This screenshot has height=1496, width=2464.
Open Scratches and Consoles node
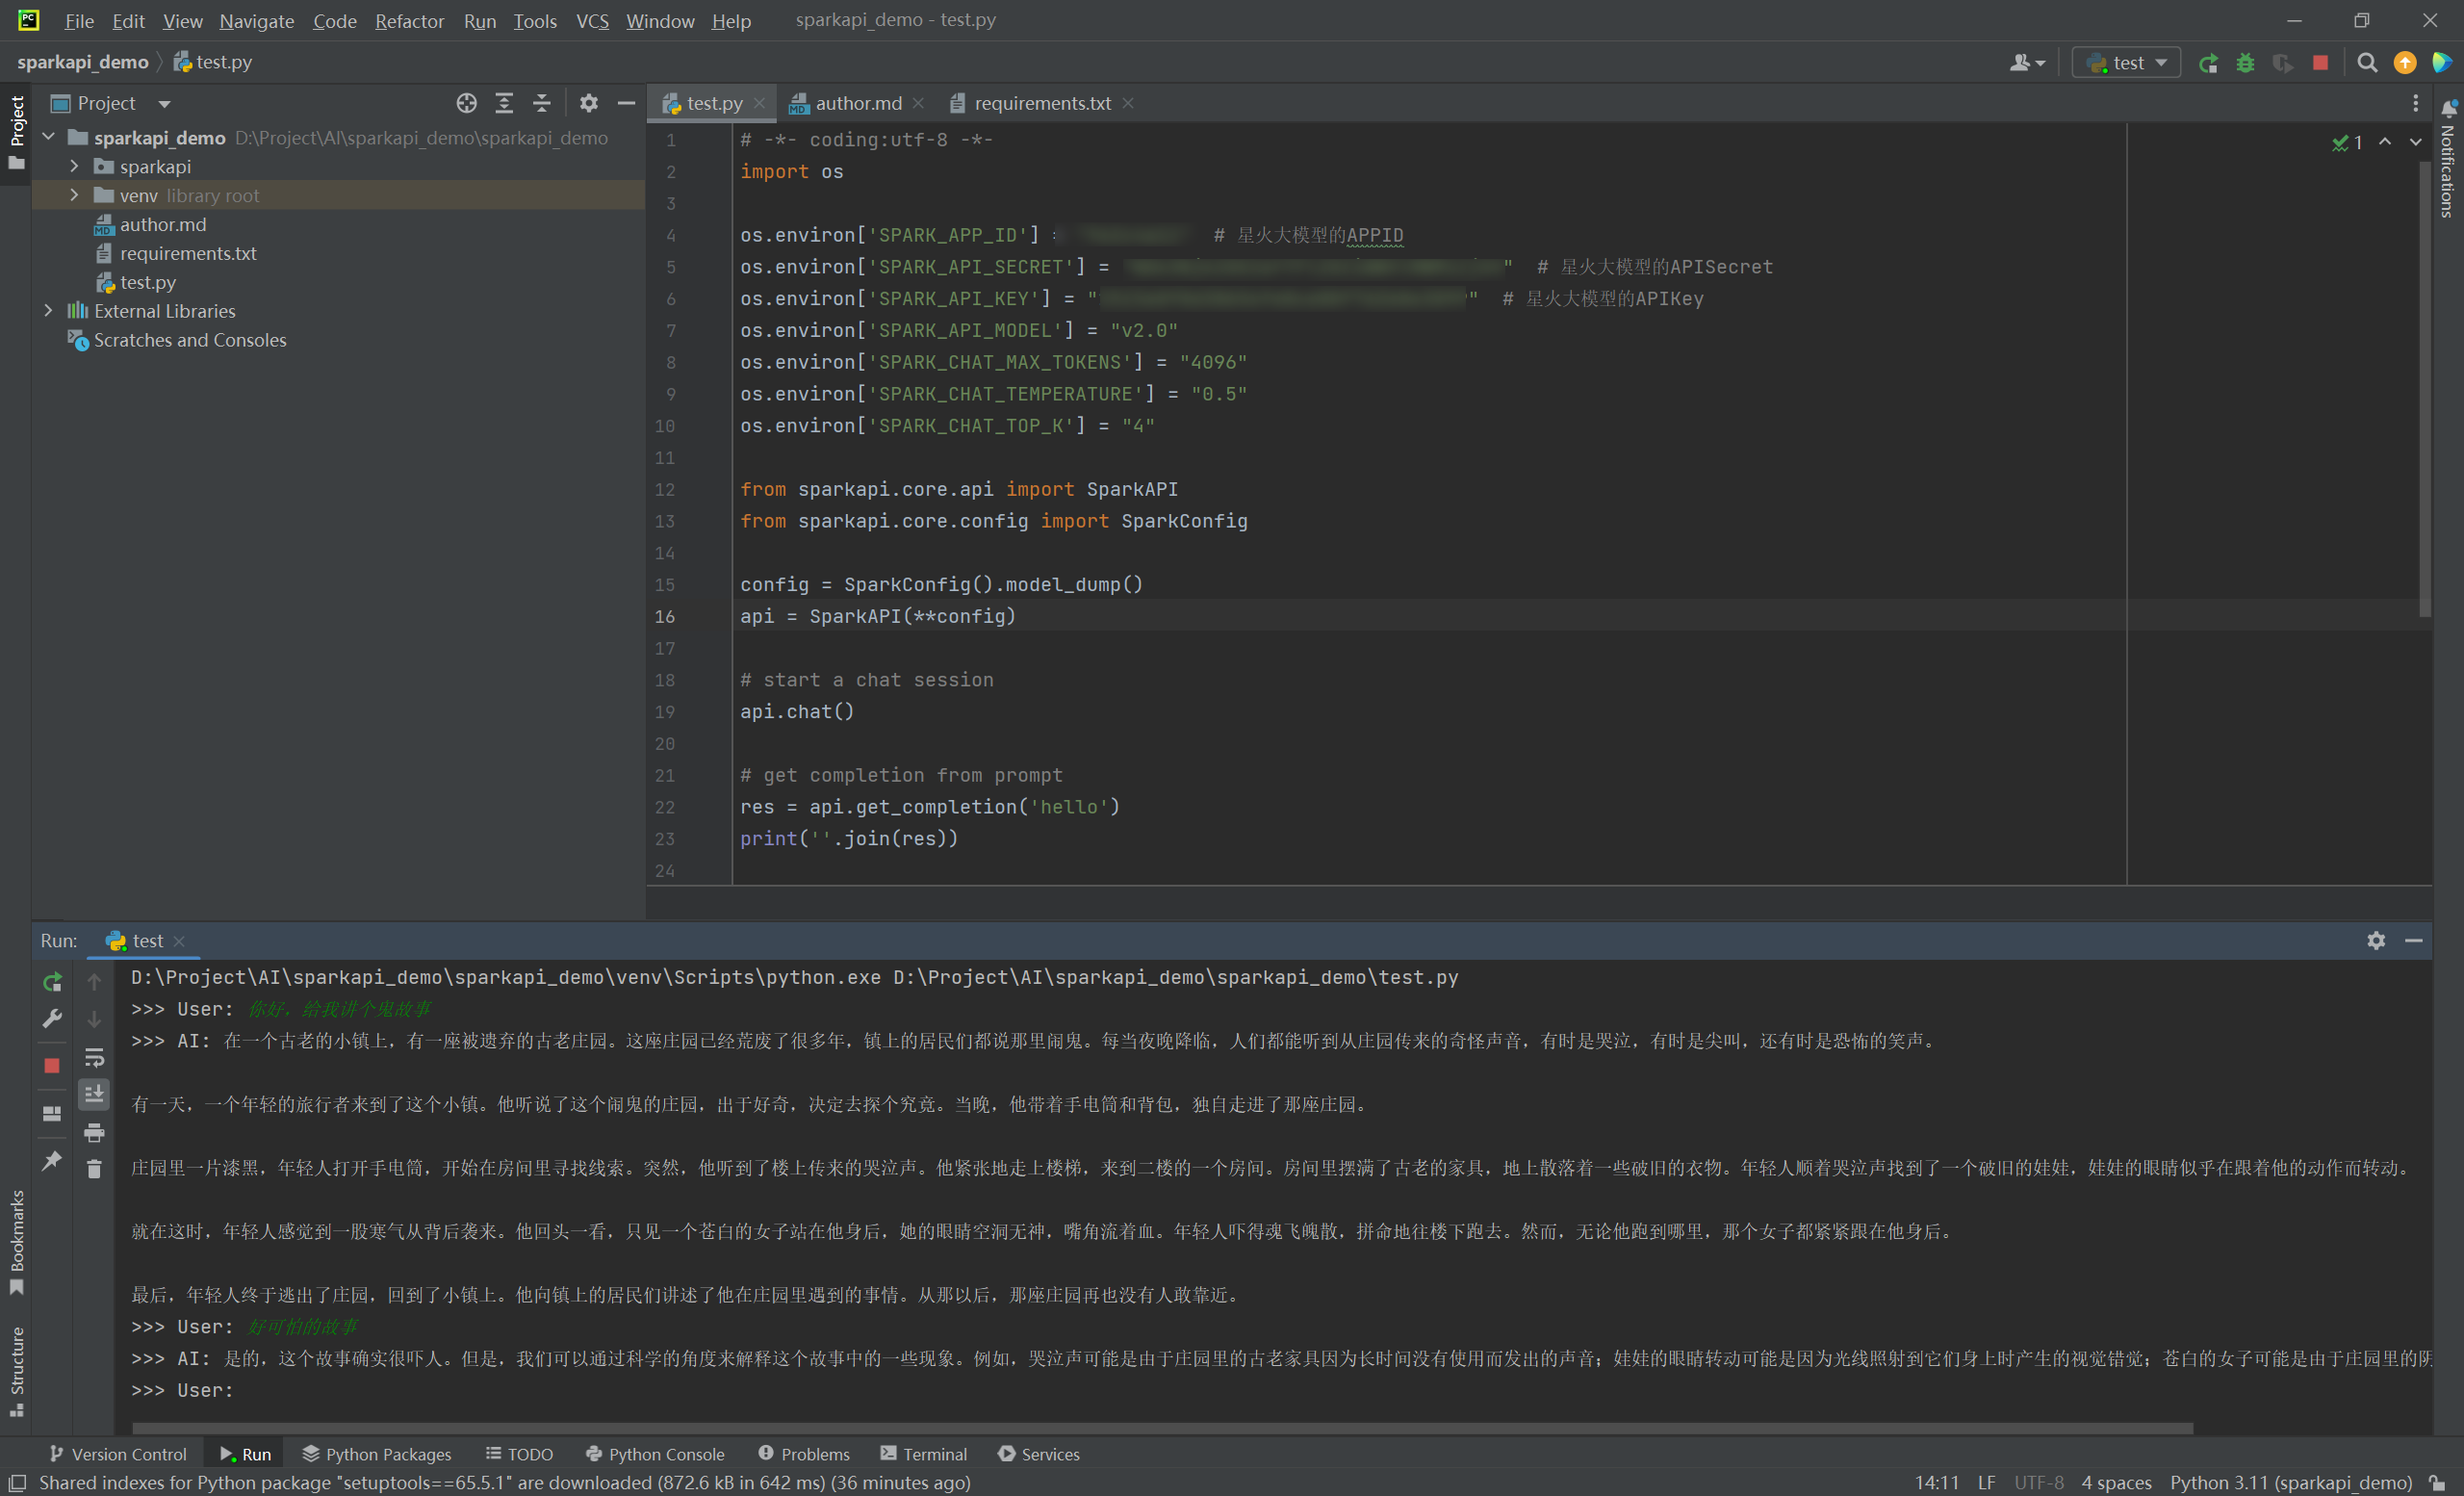[189, 340]
